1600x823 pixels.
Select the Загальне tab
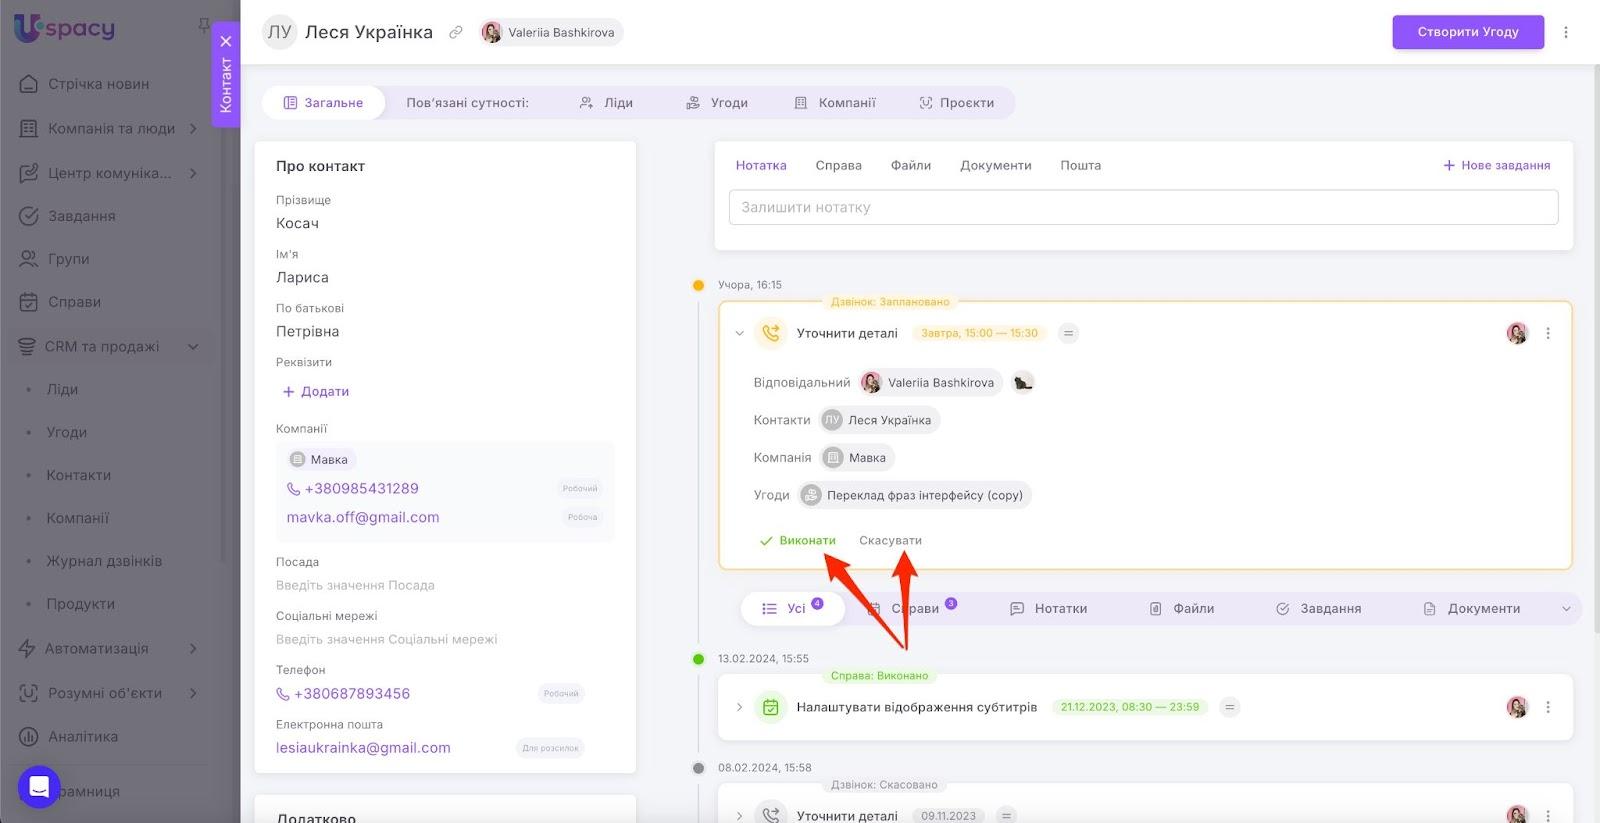tap(323, 103)
